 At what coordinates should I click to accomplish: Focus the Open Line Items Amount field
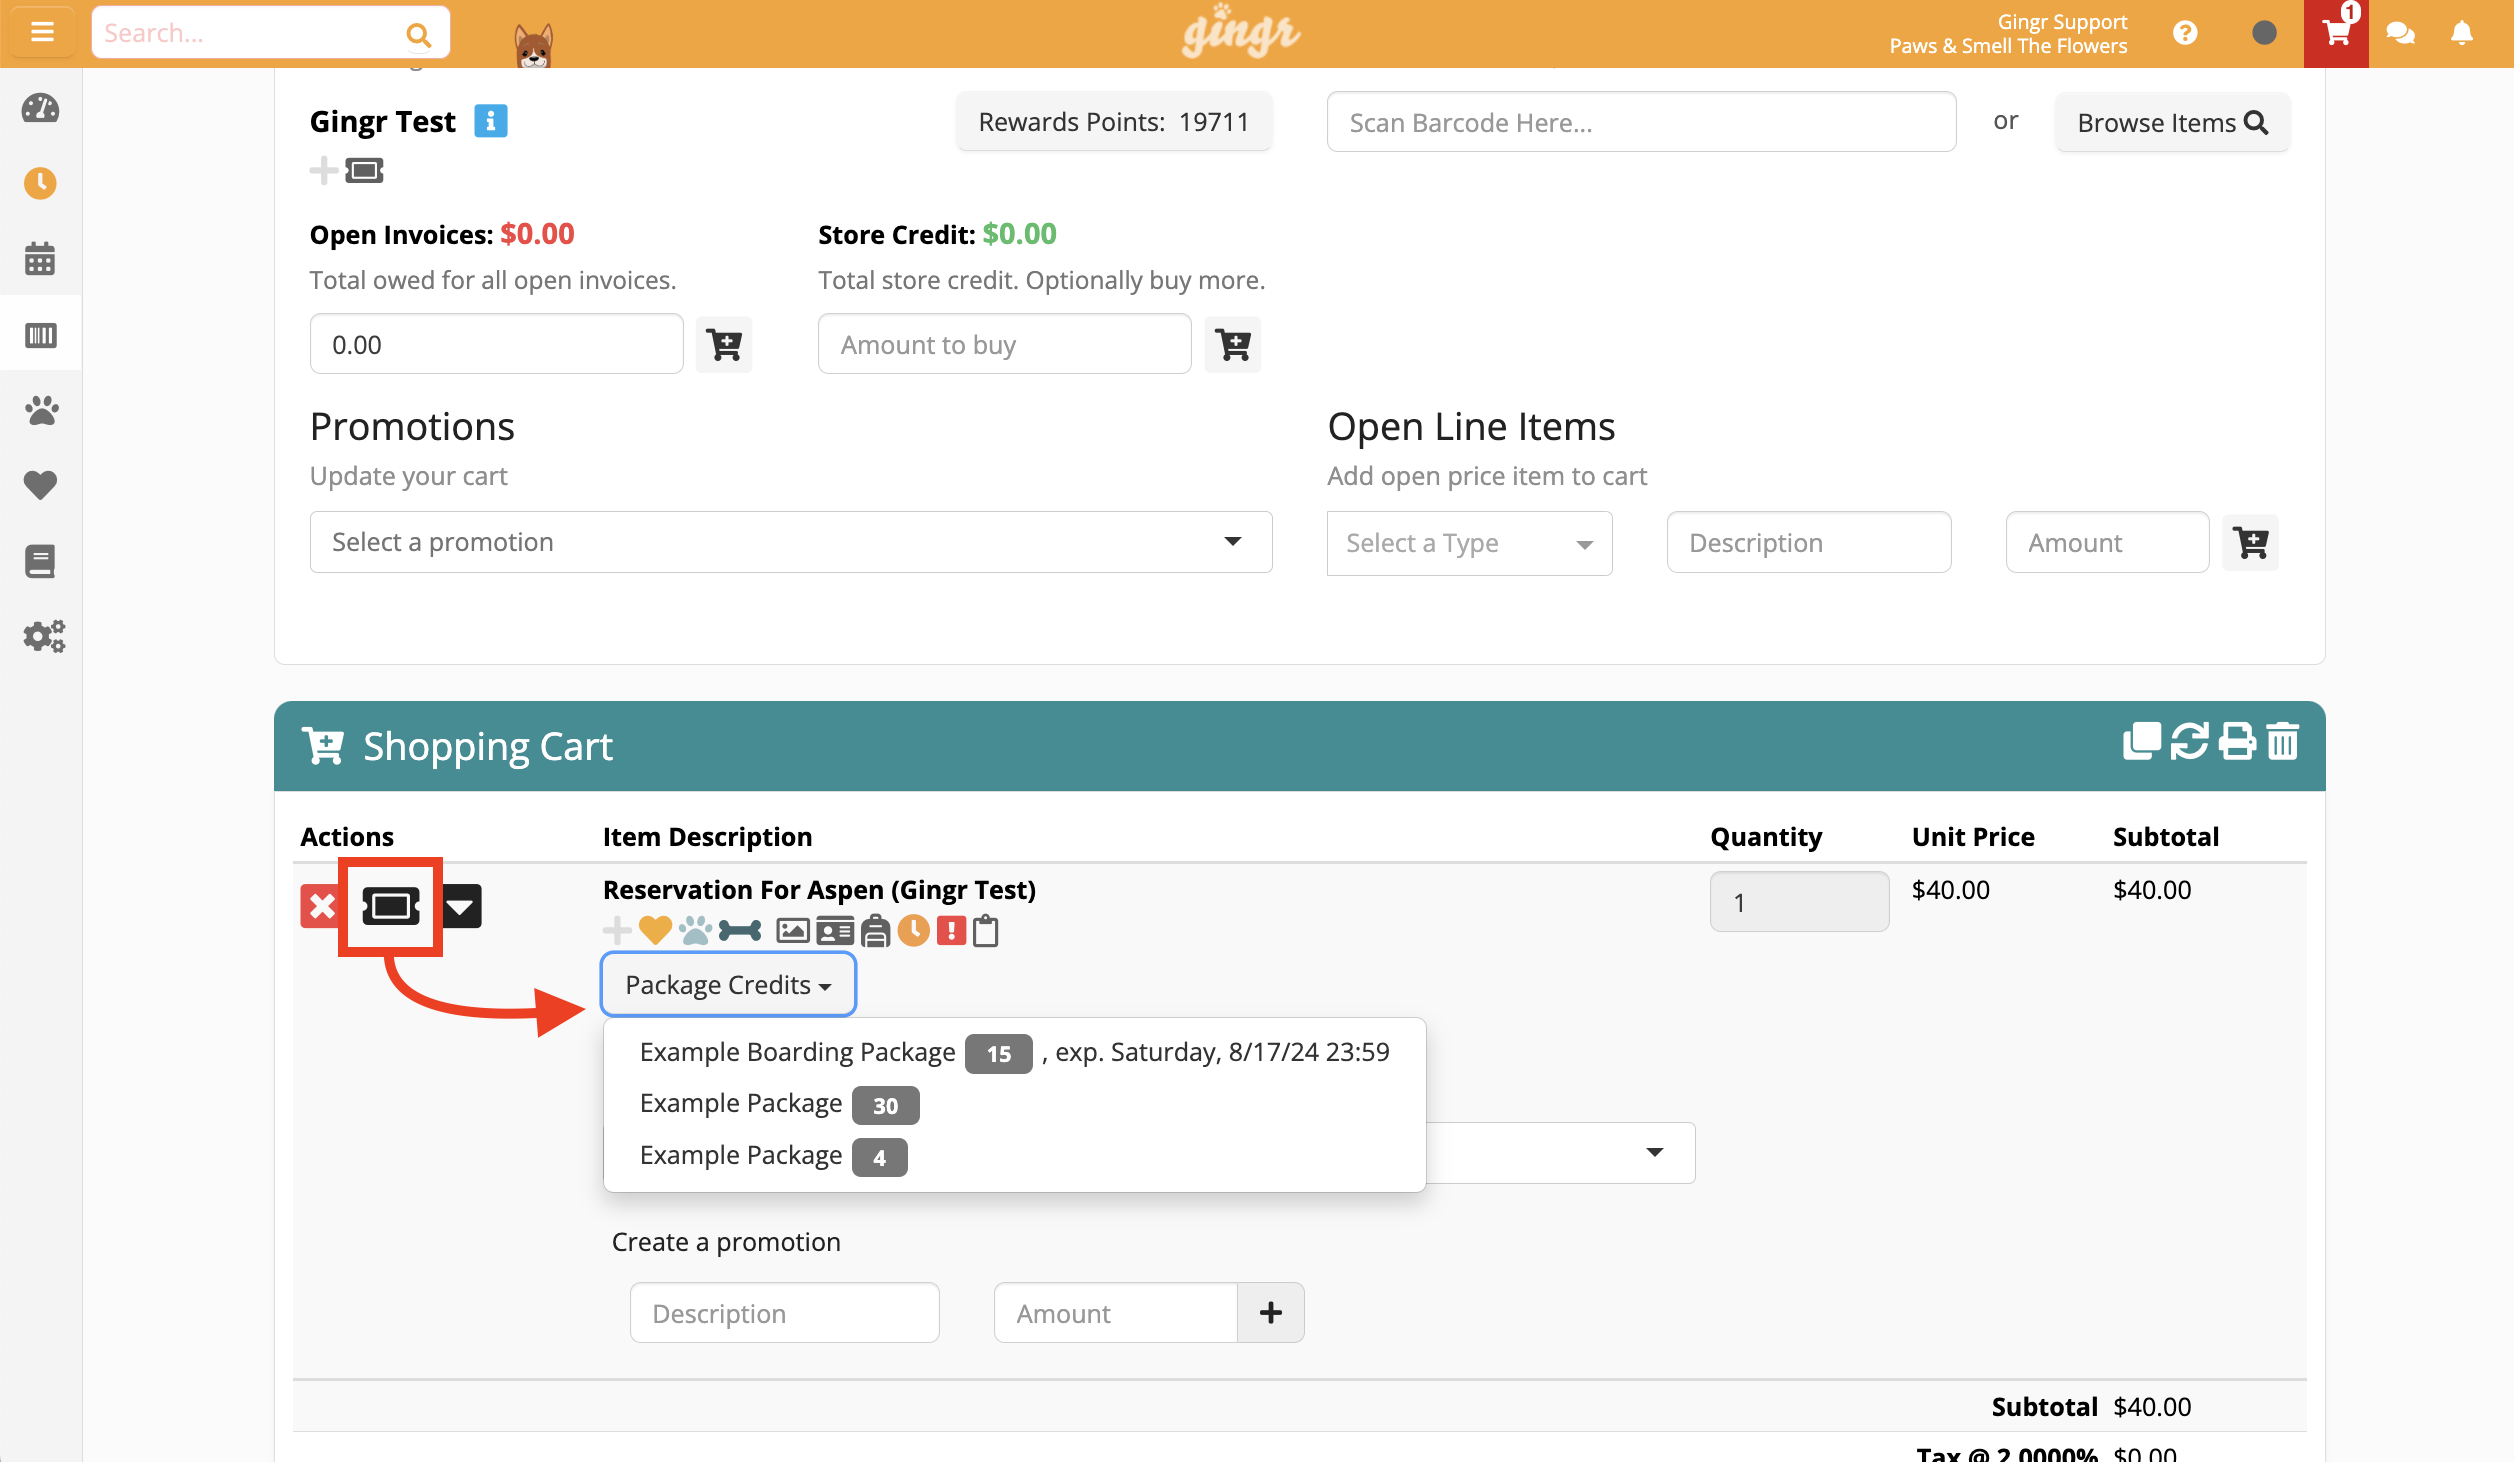click(x=2107, y=542)
